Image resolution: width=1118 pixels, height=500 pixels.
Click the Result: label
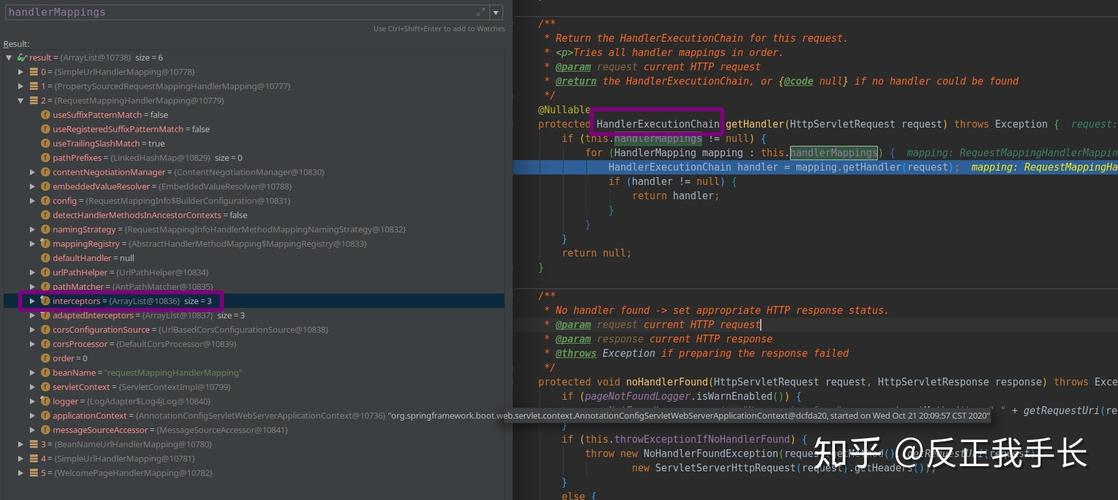point(16,44)
